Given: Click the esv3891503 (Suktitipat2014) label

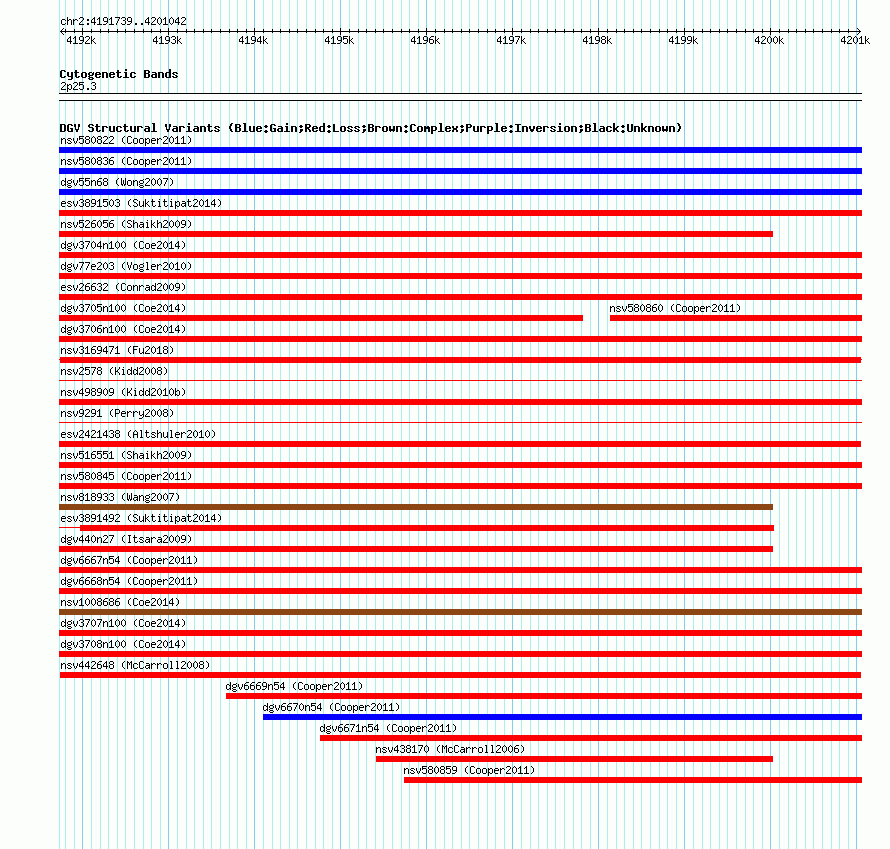Looking at the screenshot, I should (141, 203).
